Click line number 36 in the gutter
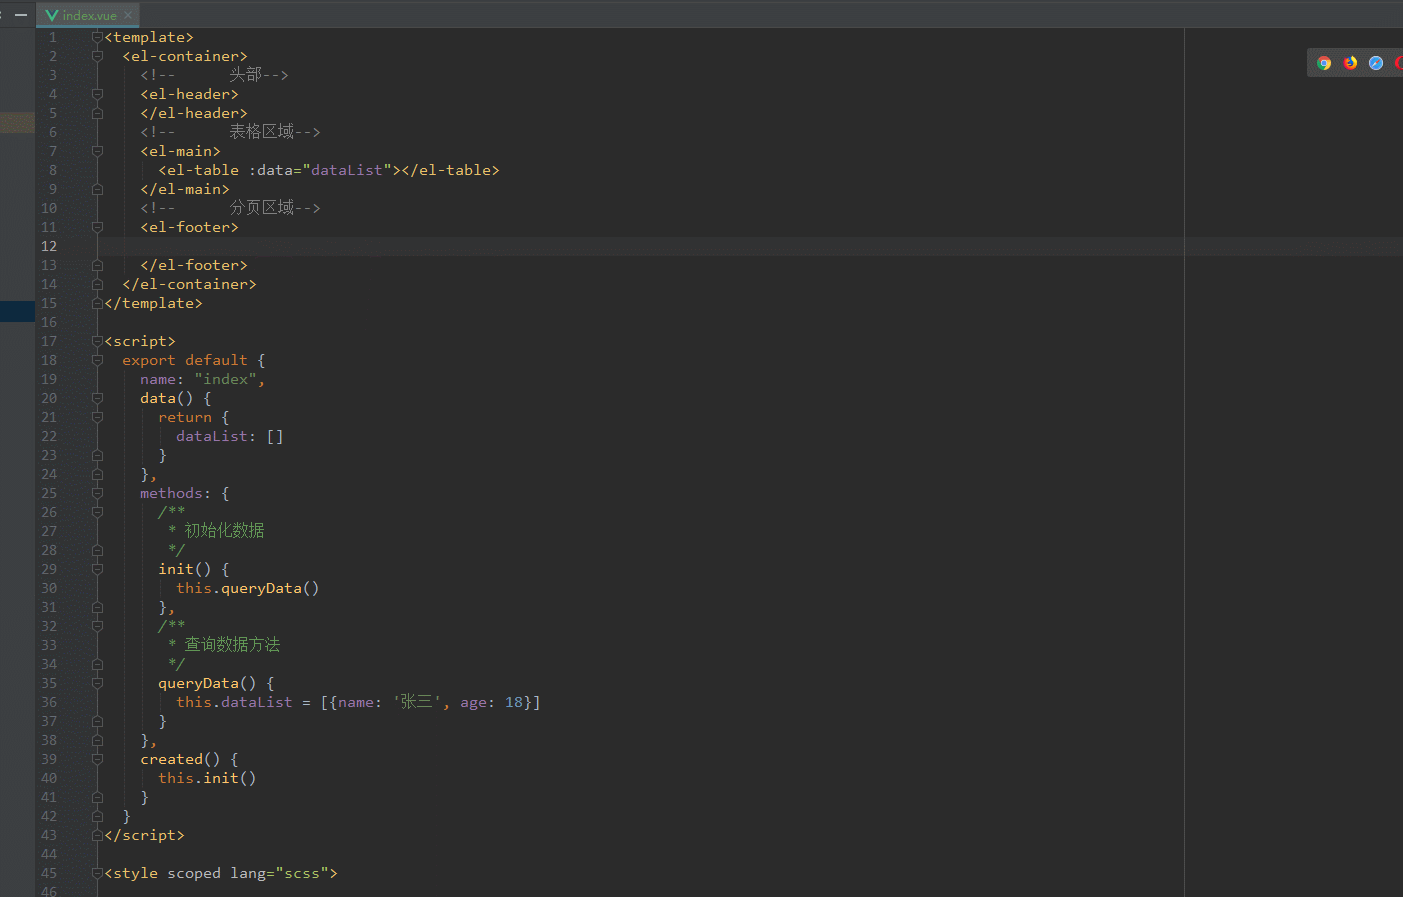The width and height of the screenshot is (1403, 897). (x=49, y=702)
